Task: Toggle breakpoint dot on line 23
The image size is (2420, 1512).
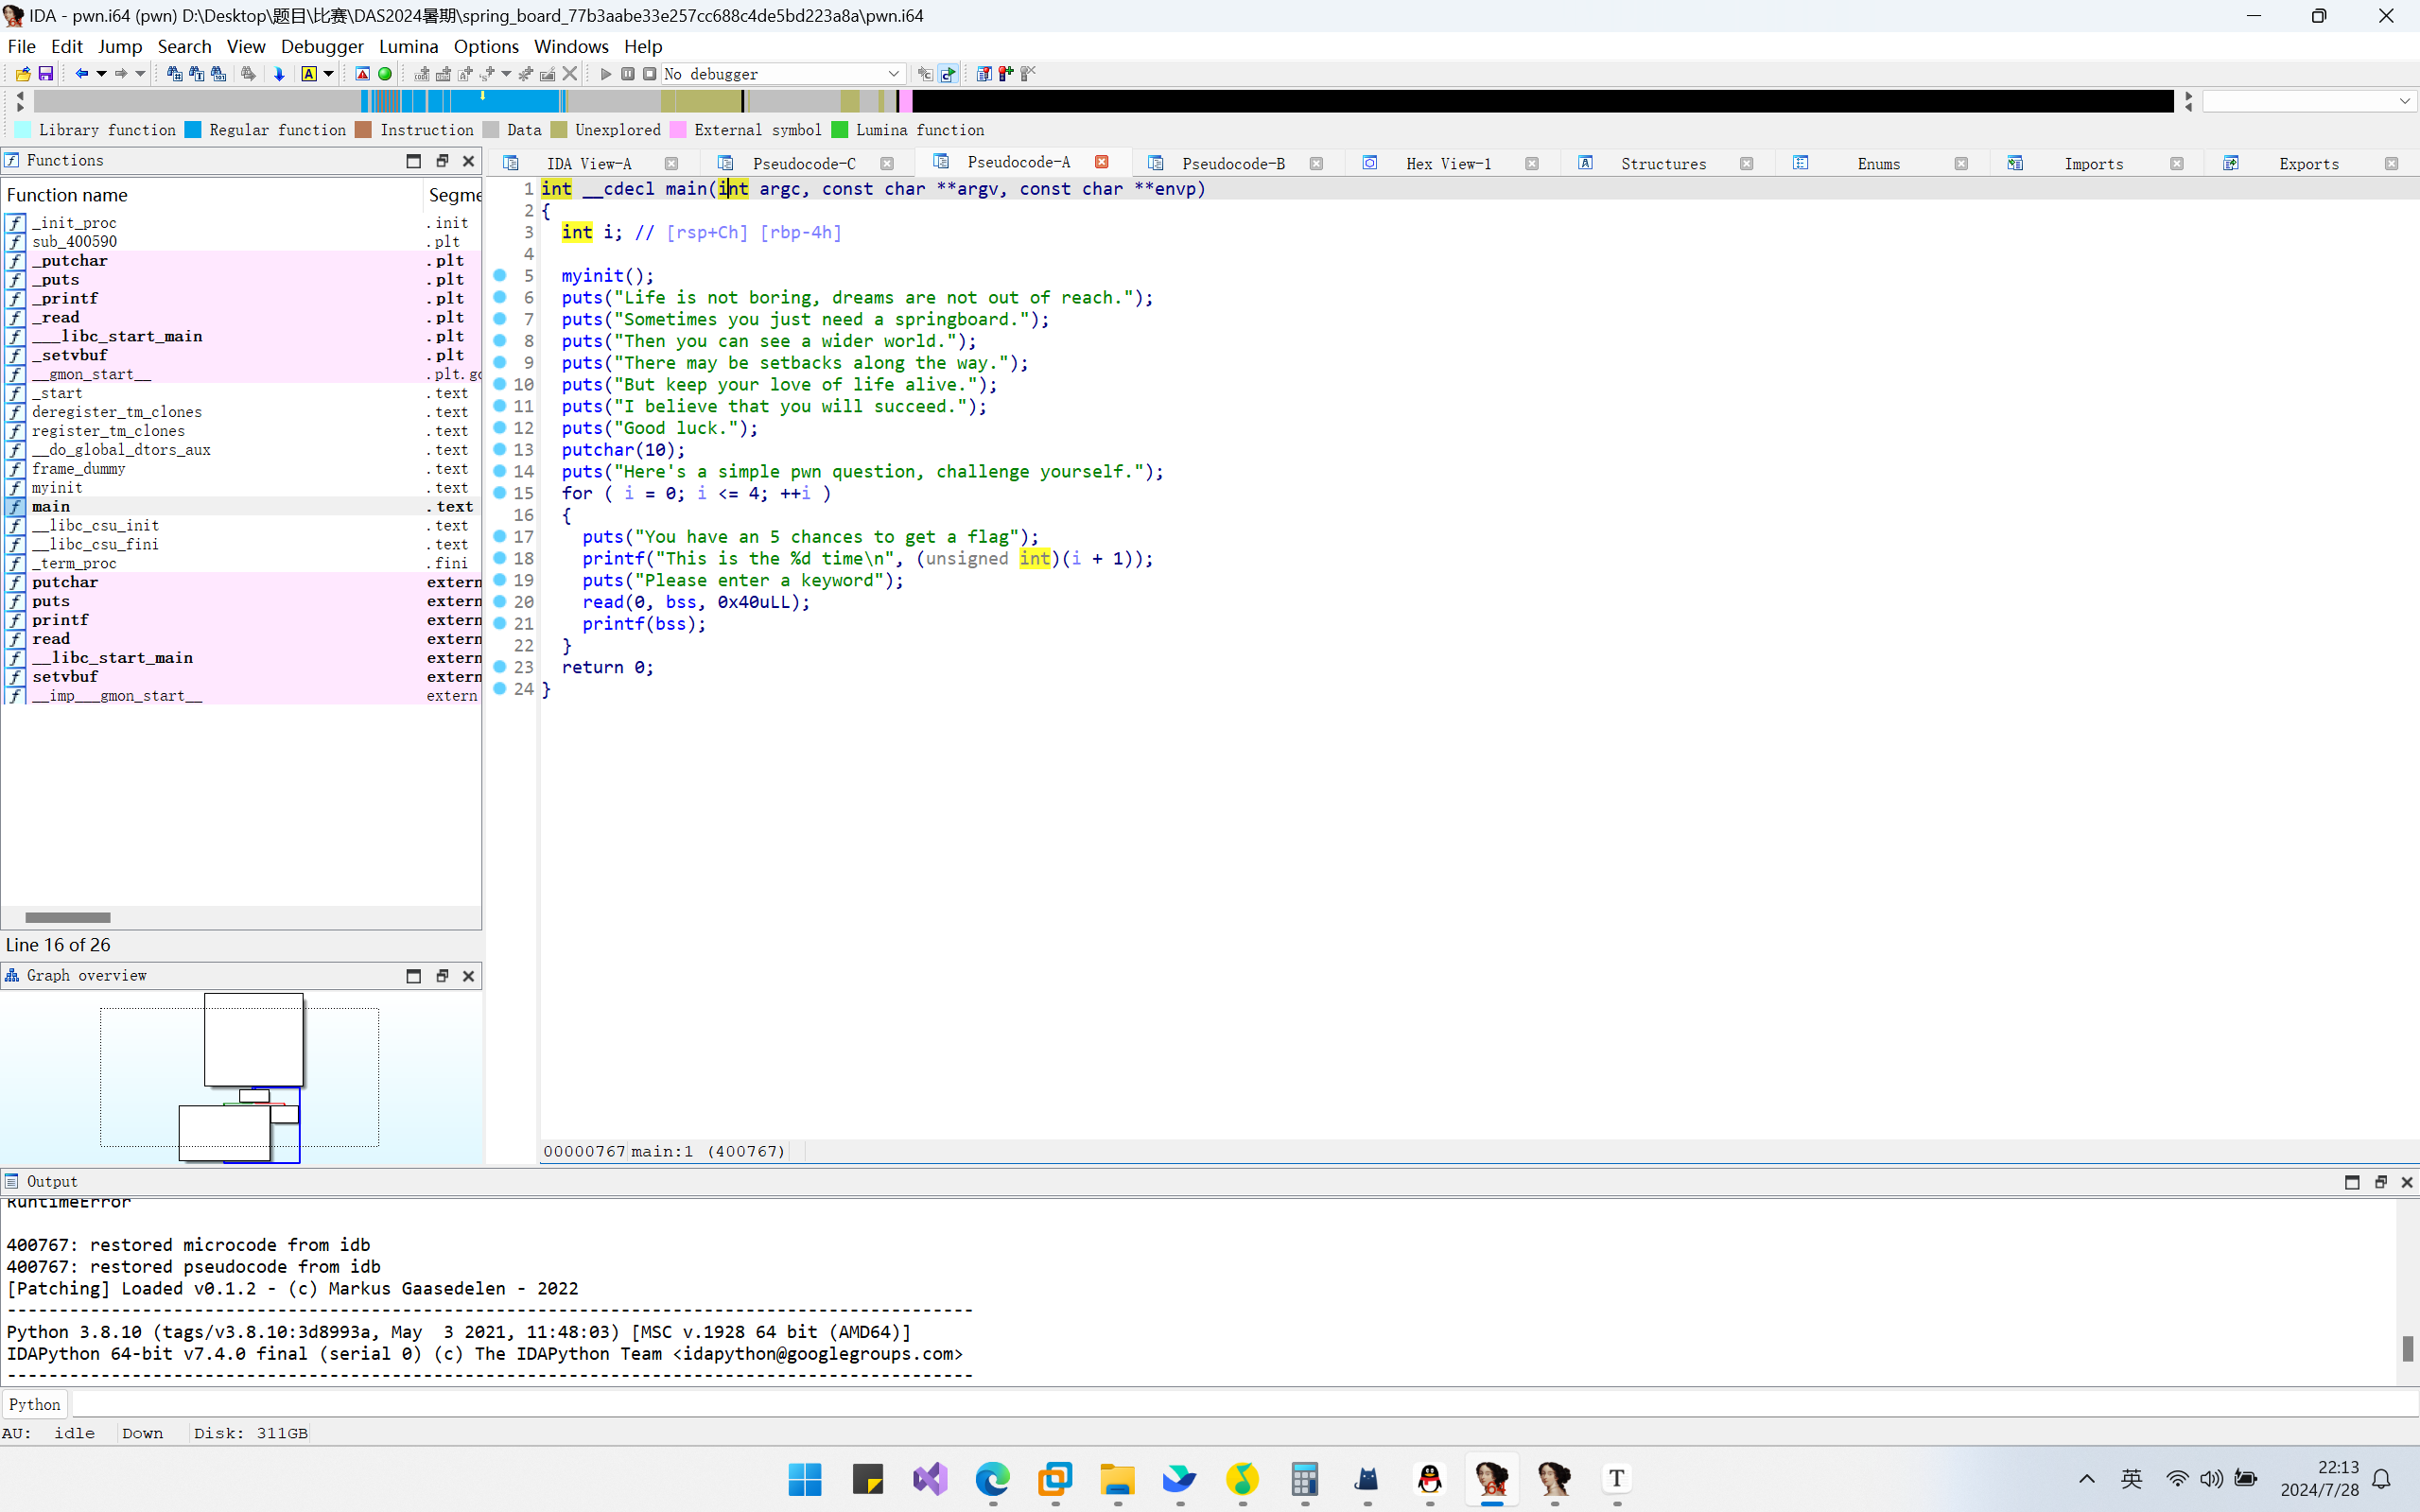Action: [x=500, y=666]
